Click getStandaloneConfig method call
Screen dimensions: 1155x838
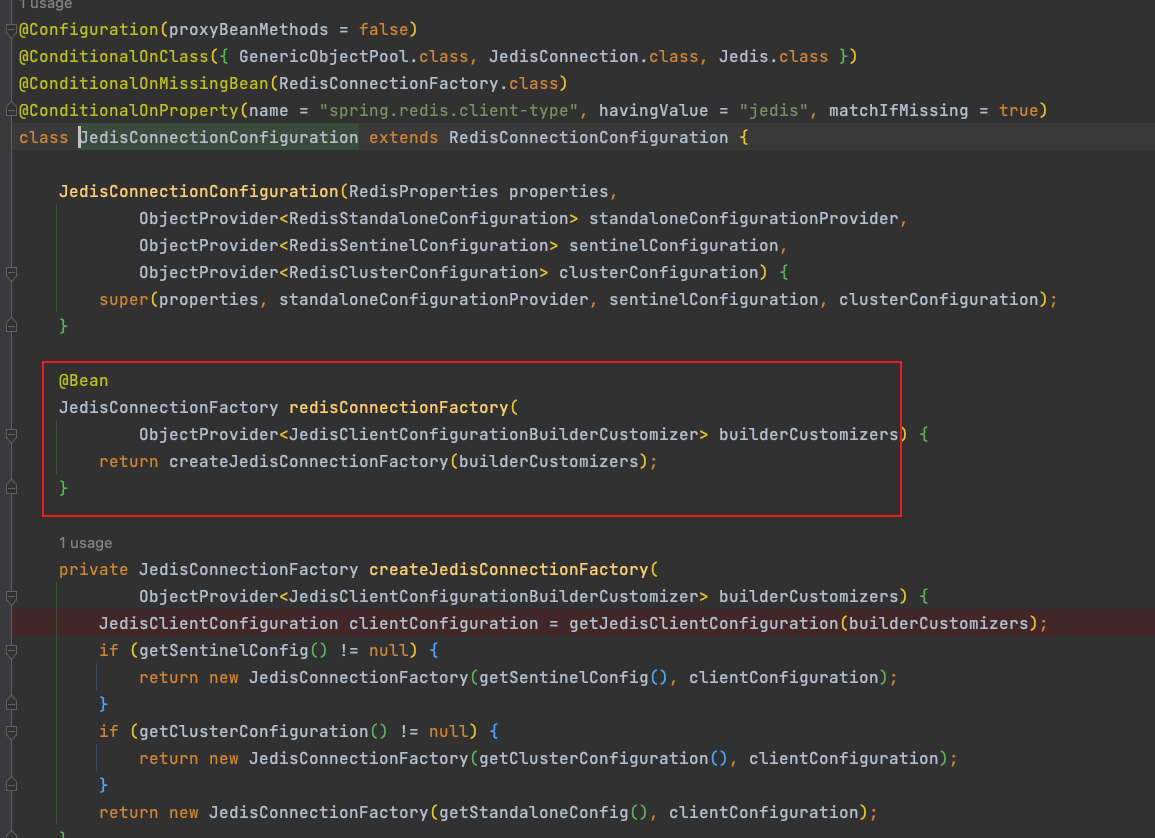(533, 813)
